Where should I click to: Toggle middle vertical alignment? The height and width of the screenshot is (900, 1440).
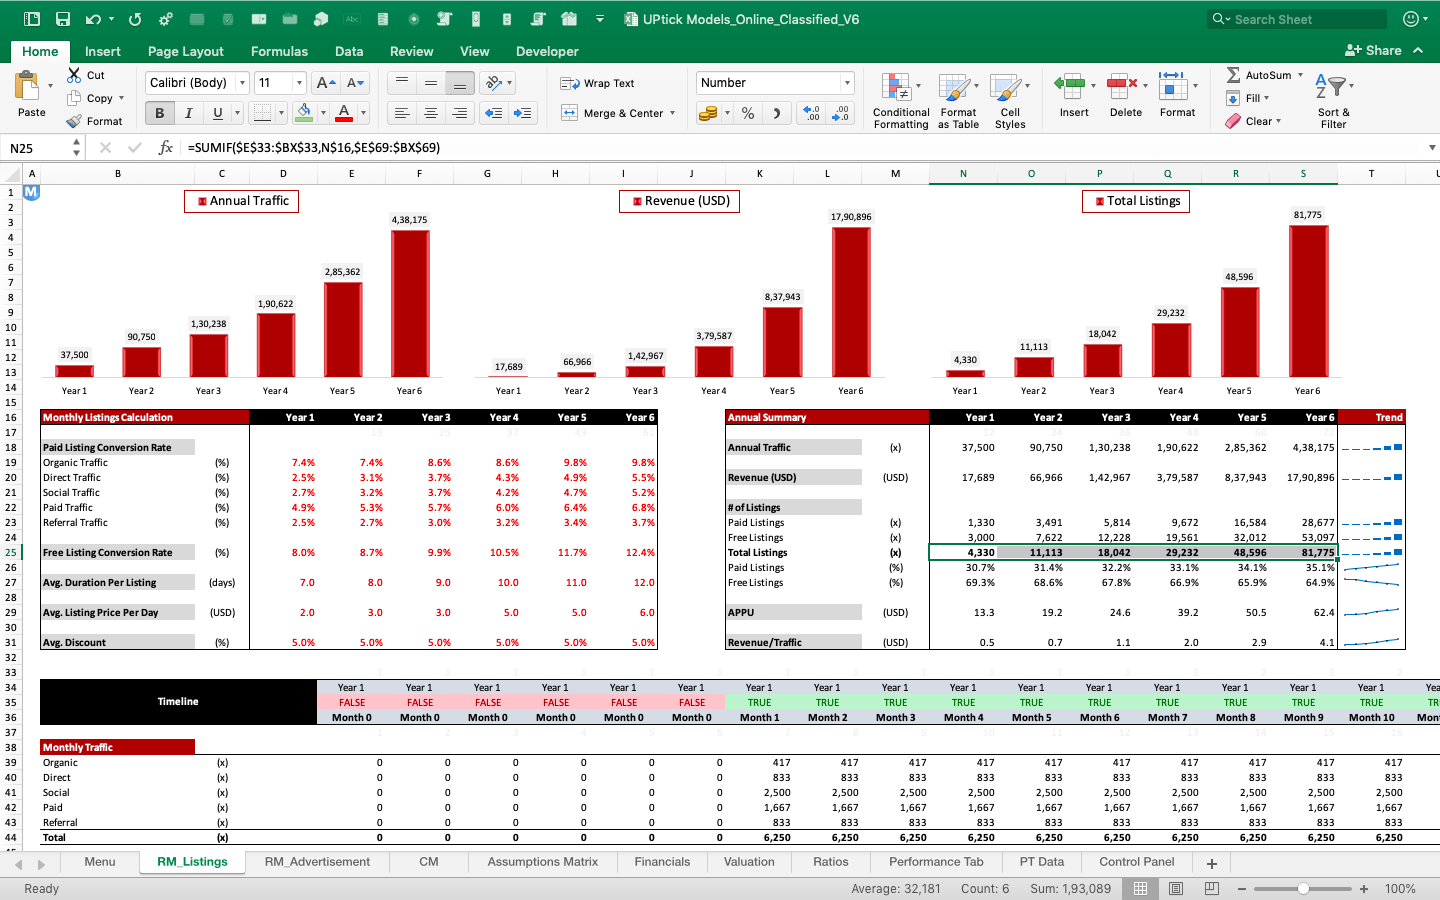(431, 83)
